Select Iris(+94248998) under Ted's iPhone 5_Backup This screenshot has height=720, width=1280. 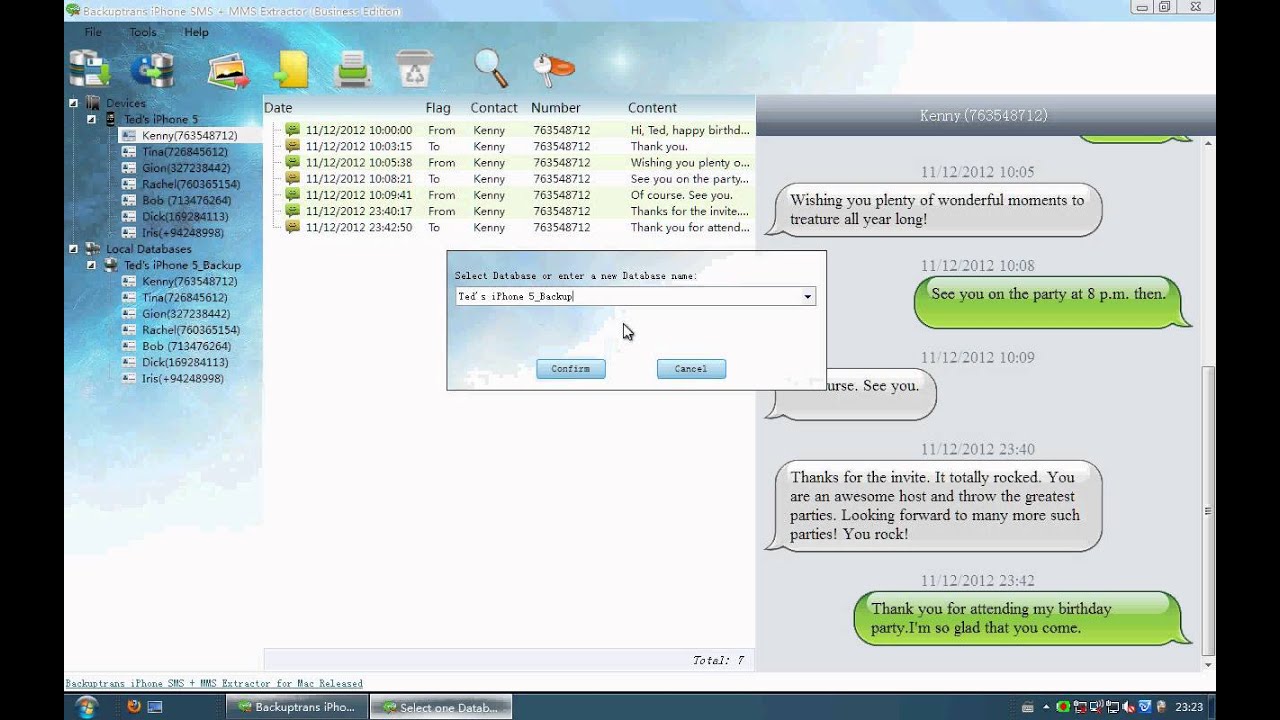tap(183, 378)
